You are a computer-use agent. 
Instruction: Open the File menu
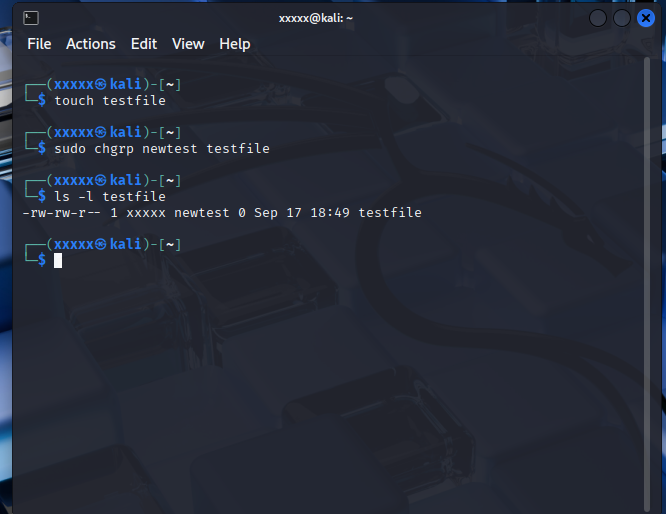[39, 44]
